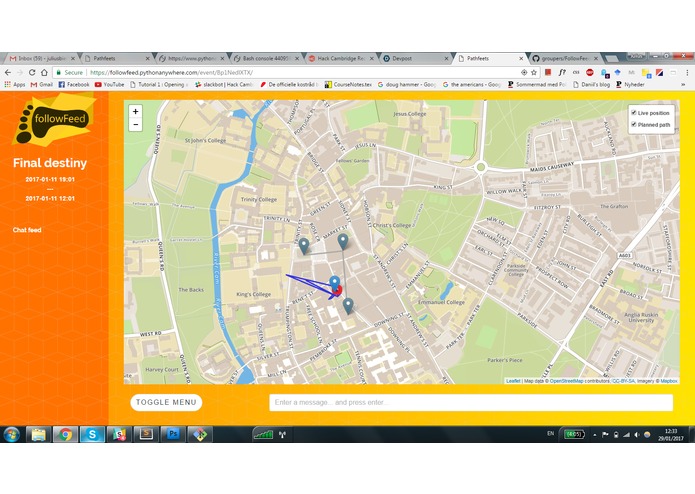695x494 pixels.
Task: Switch to the Hack Cambridge tab
Action: tap(341, 58)
